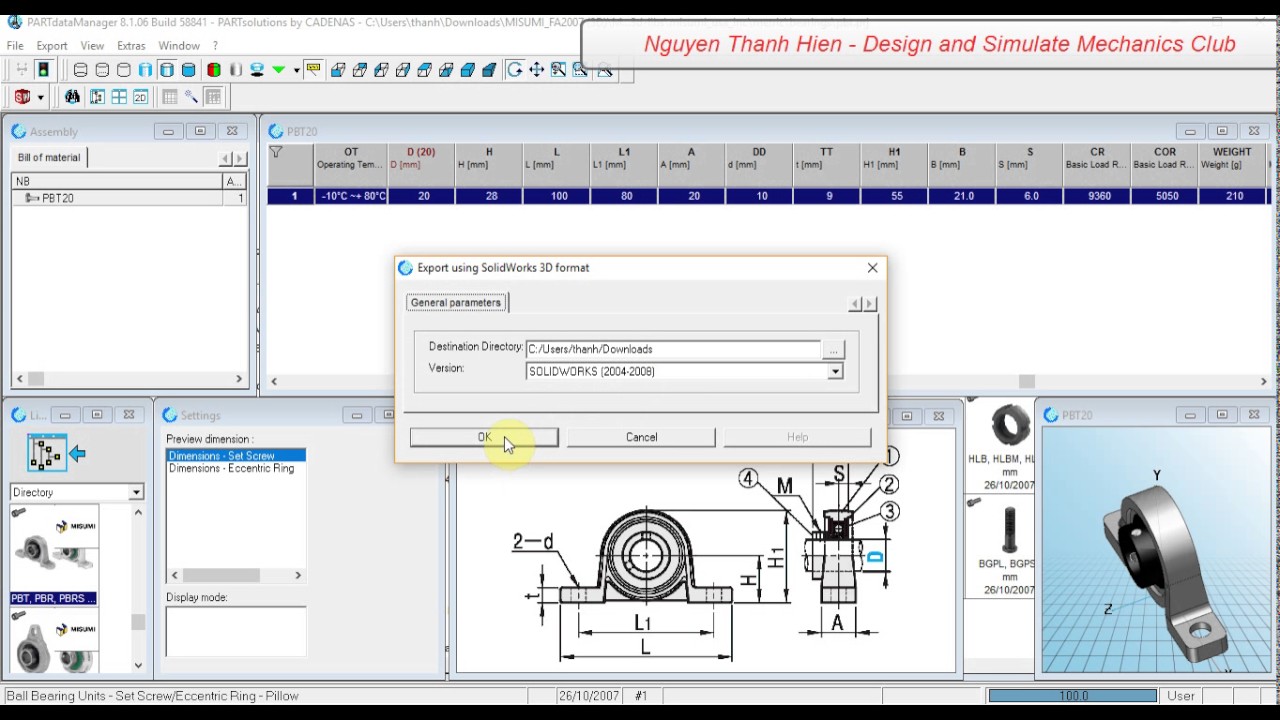Open the question mark help menu
This screenshot has width=1280, height=720.
click(x=215, y=46)
